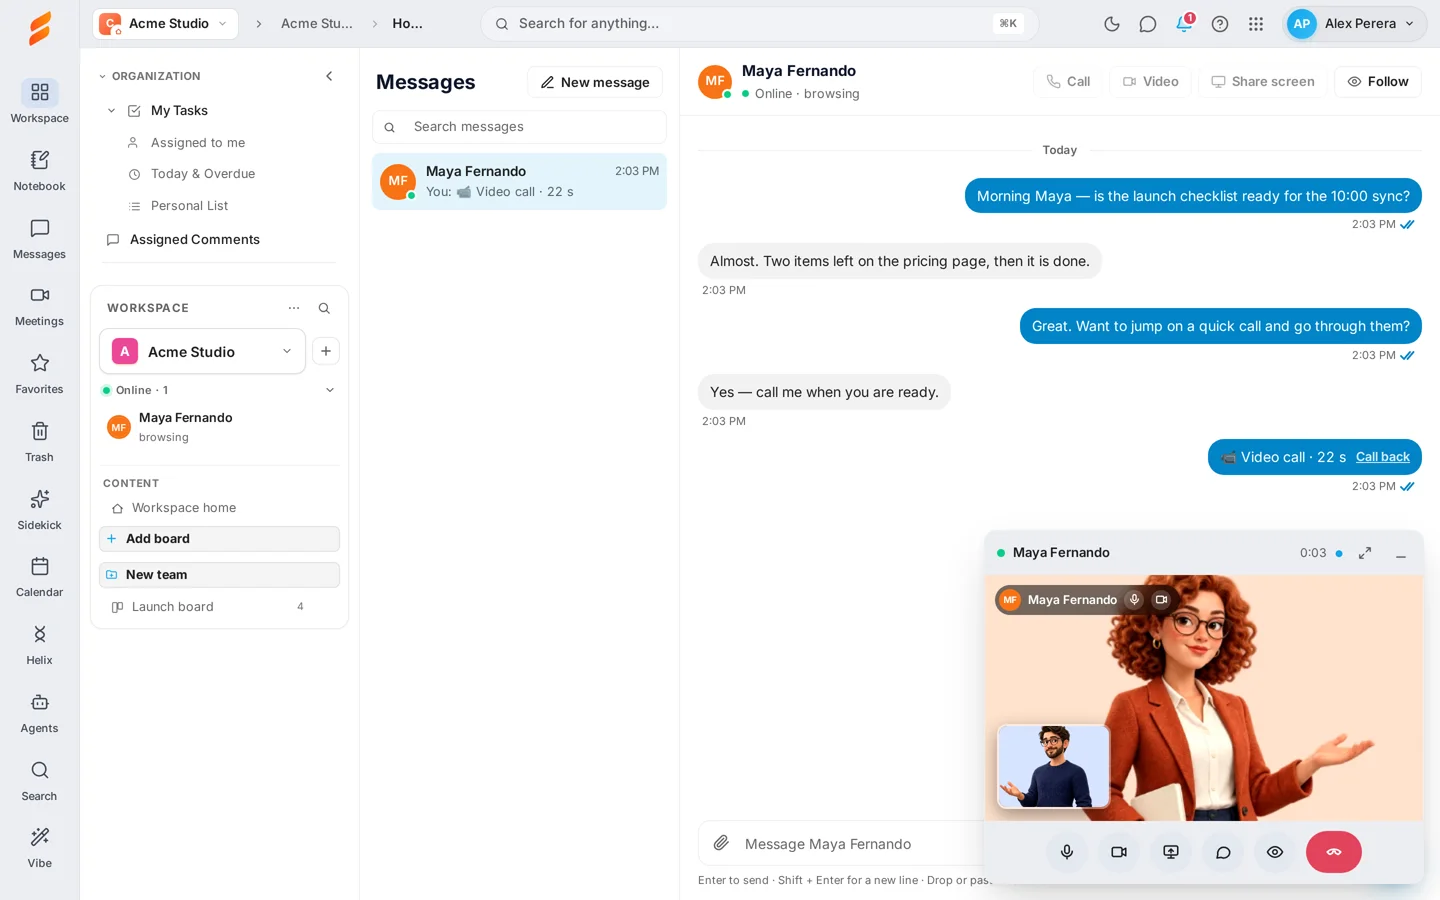Mute the microphone in the call controls
The height and width of the screenshot is (900, 1440).
[x=1067, y=852]
